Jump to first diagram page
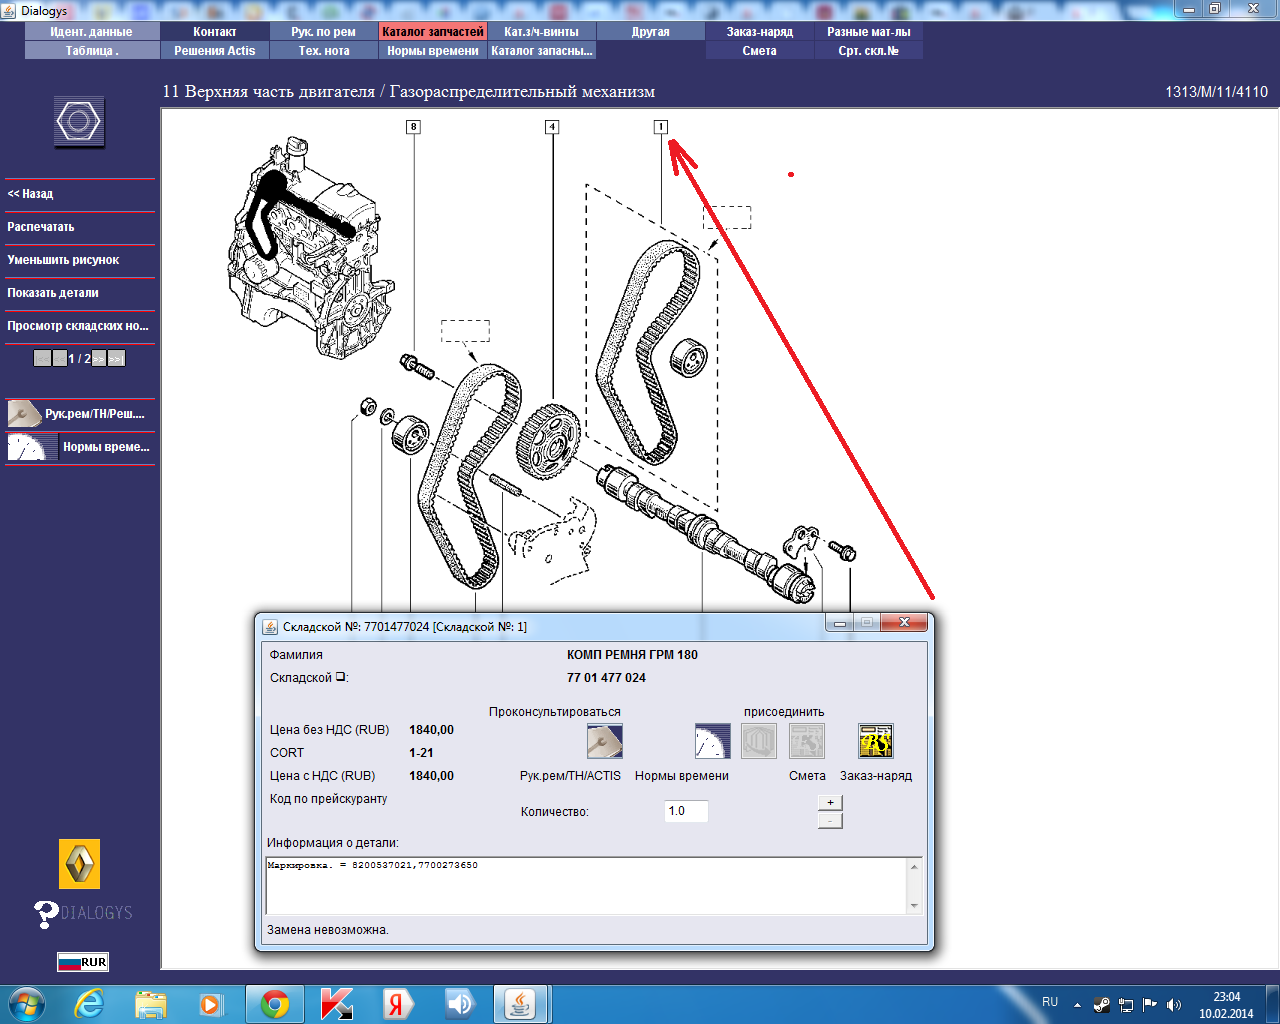 tap(42, 358)
